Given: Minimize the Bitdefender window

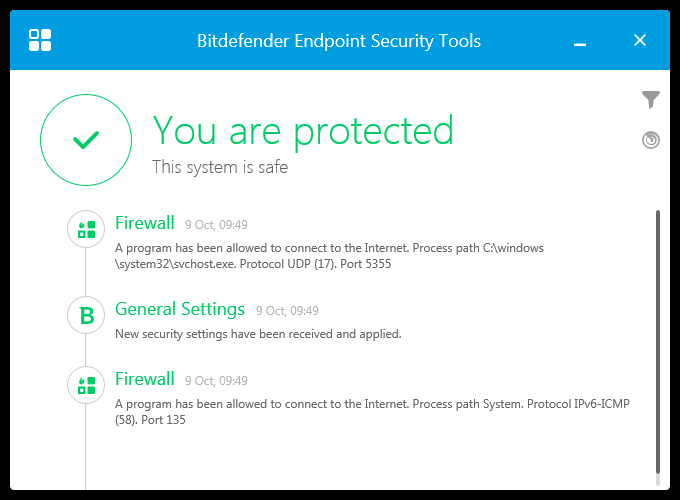Looking at the screenshot, I should click(580, 41).
